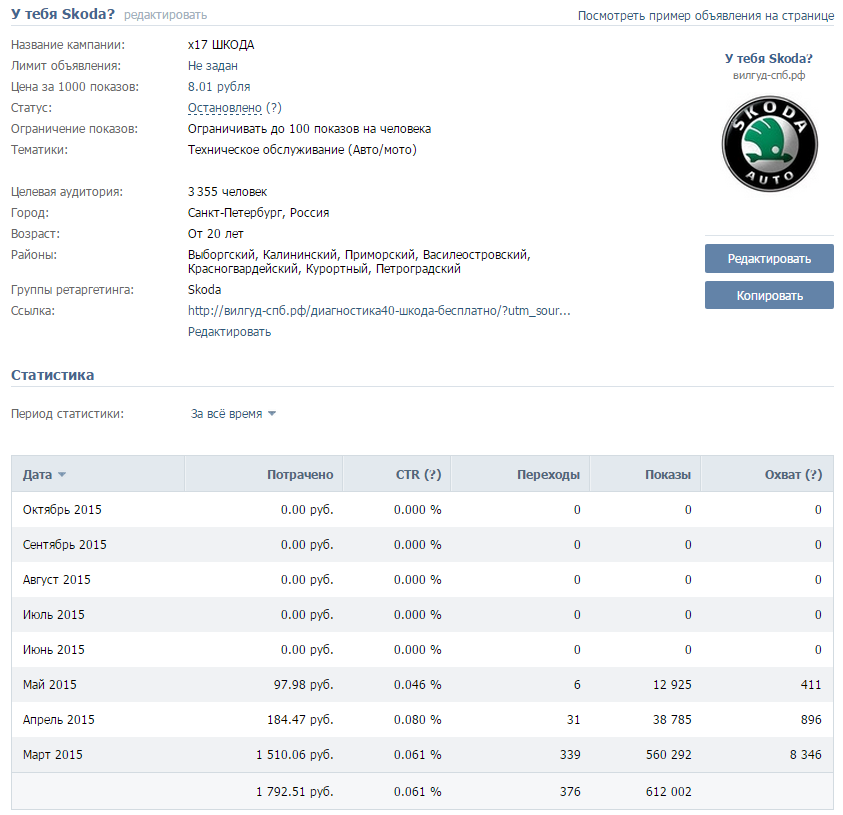
Task: Open the вилгуд-спб.рф диагностика URL link
Action: click(x=379, y=311)
